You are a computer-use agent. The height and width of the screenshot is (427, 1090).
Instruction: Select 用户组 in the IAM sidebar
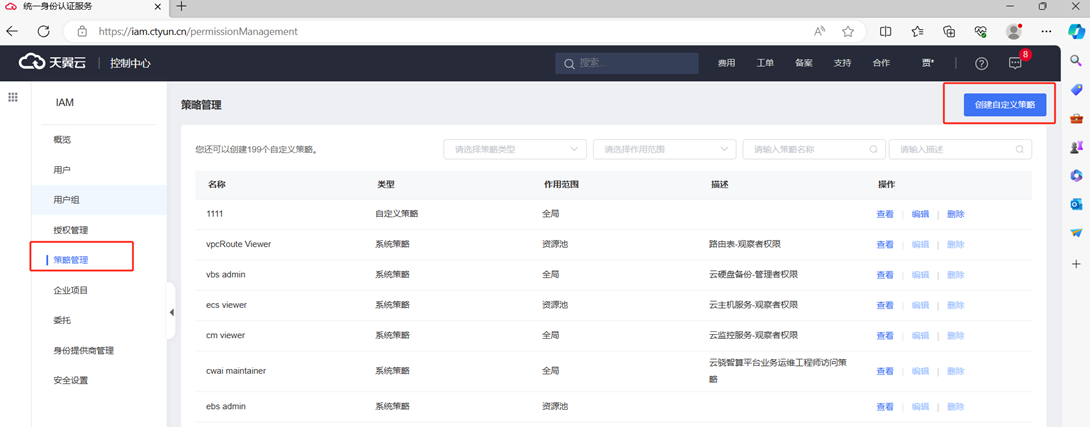(x=67, y=200)
